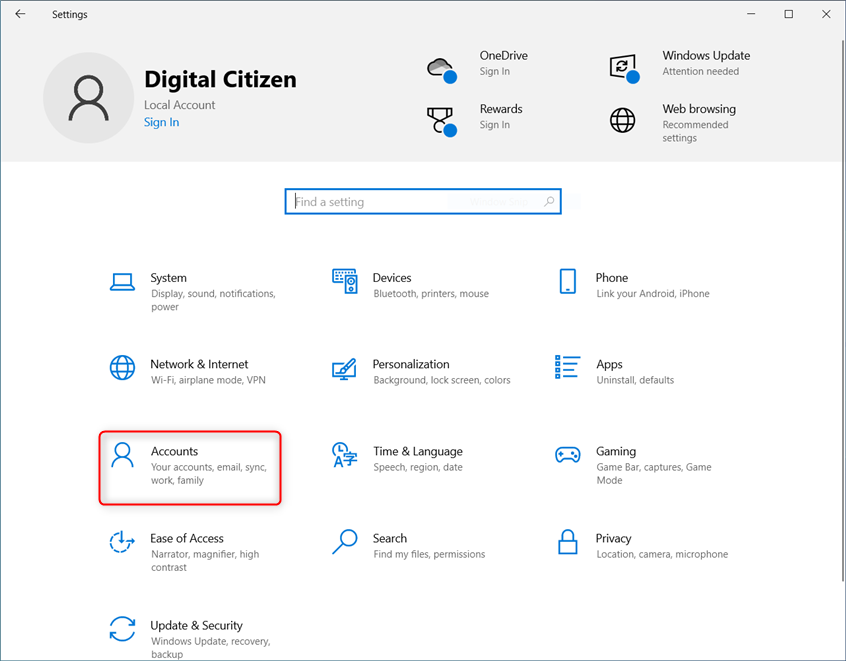Click the Ease of Access icon
The width and height of the screenshot is (846, 661).
pyautogui.click(x=122, y=542)
